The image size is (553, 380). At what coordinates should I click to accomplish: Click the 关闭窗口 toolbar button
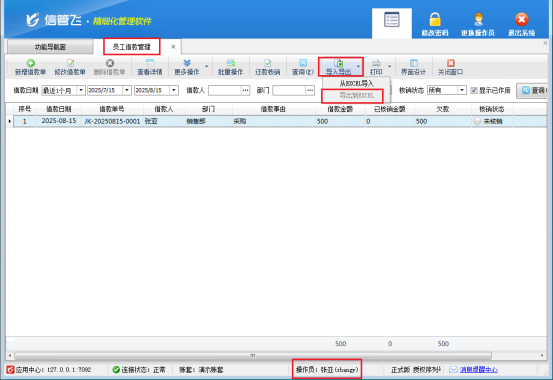tap(450, 67)
